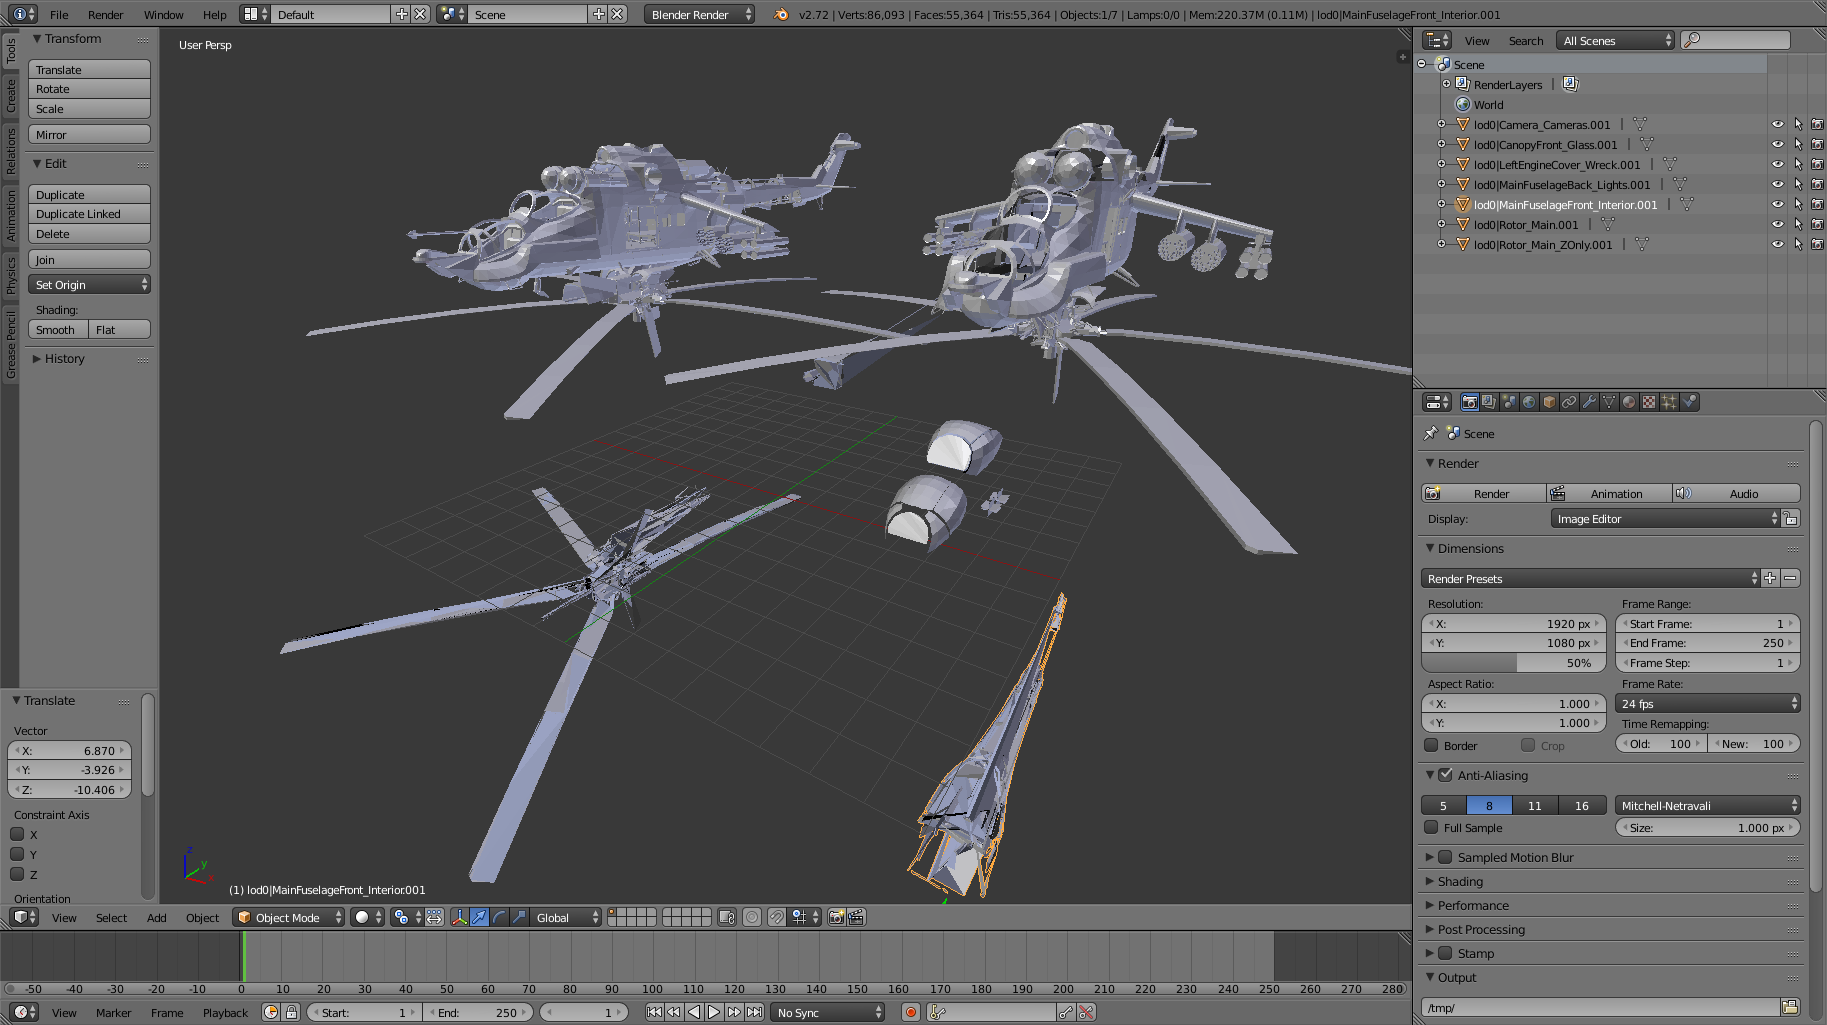Open the Image Editor display dropdown
This screenshot has height=1025, width=1827.
point(1666,519)
